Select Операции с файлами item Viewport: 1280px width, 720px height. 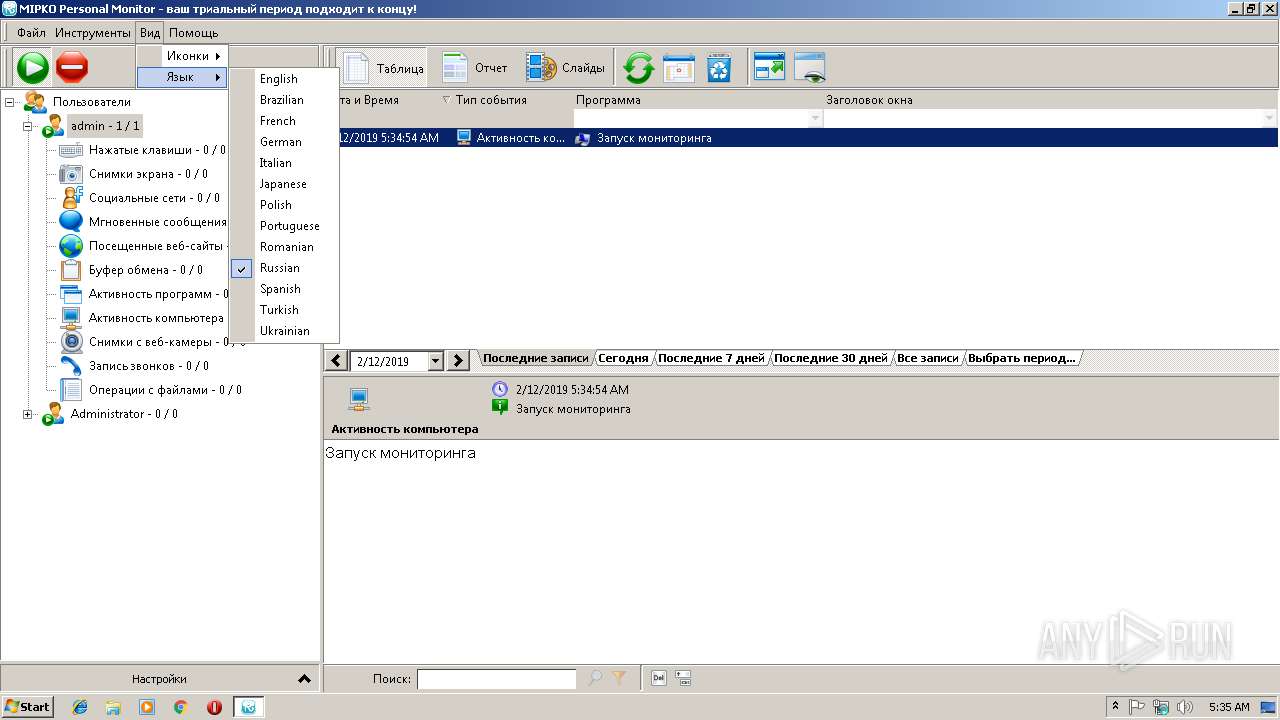click(x=165, y=390)
